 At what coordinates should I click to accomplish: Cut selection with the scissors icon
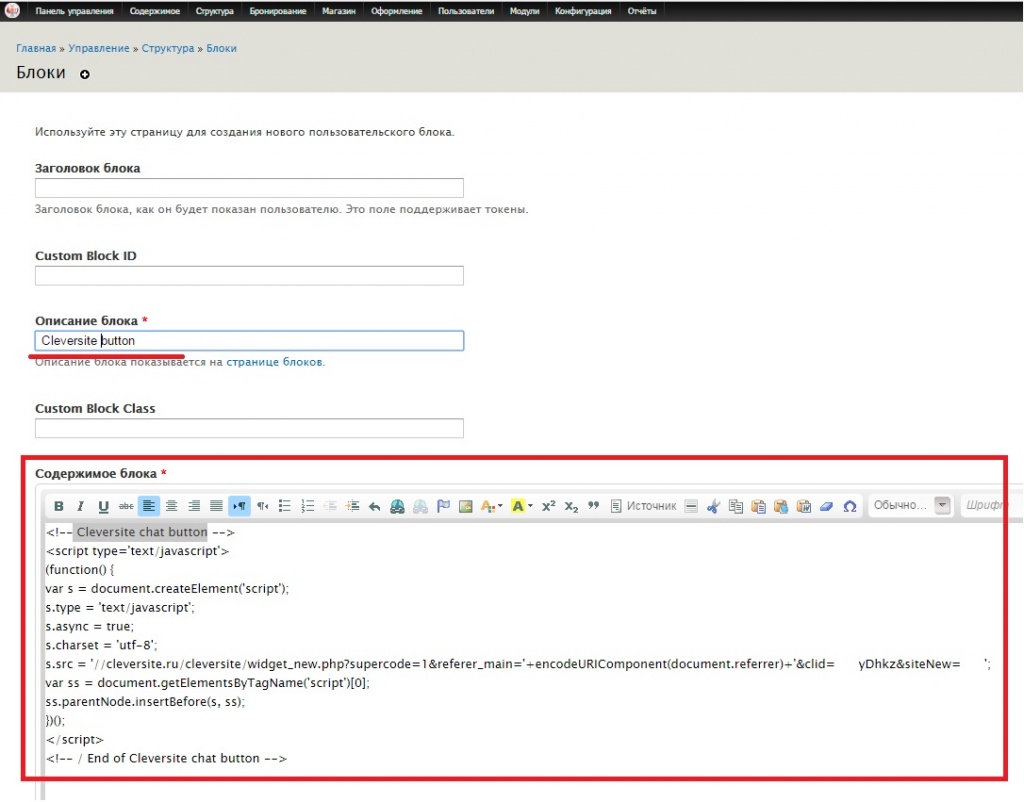click(713, 506)
